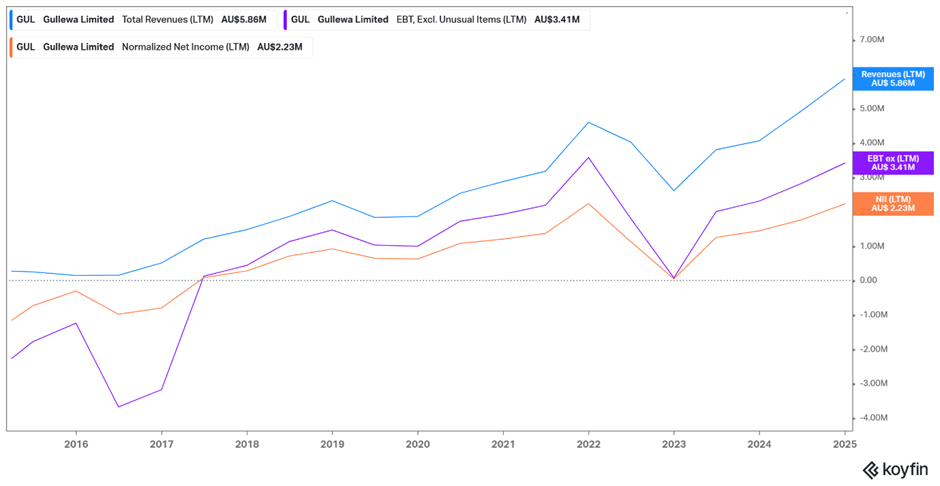Select the EBT, Excl. Unusual Items legend entry

(x=436, y=19)
